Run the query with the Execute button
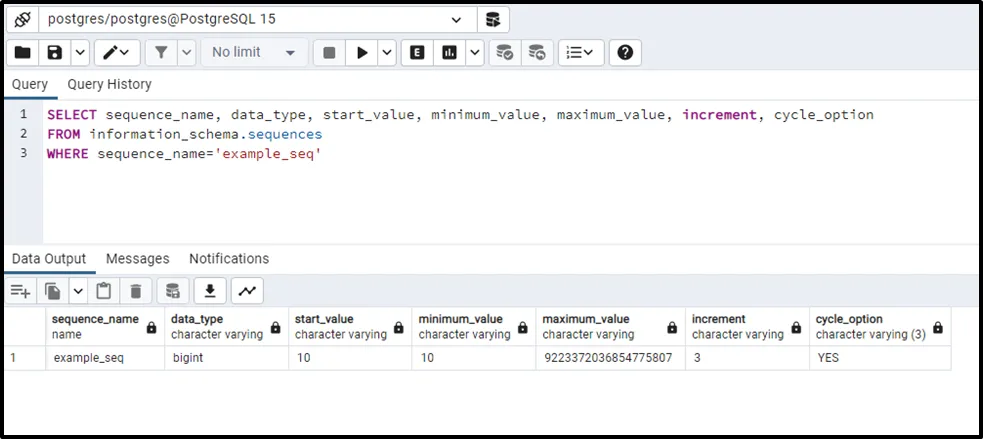 (x=362, y=53)
